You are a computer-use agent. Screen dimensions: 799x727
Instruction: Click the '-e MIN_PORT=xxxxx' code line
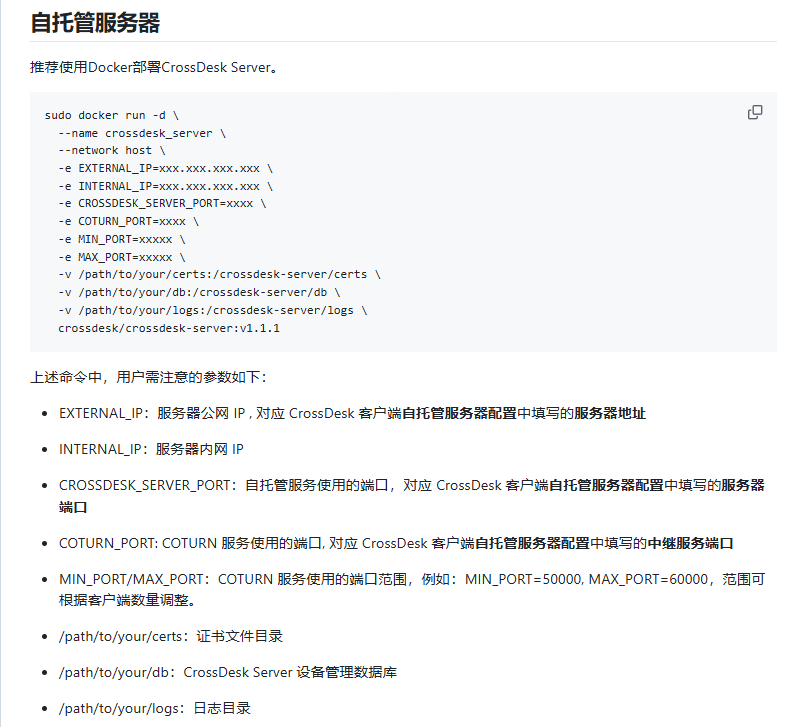122,239
